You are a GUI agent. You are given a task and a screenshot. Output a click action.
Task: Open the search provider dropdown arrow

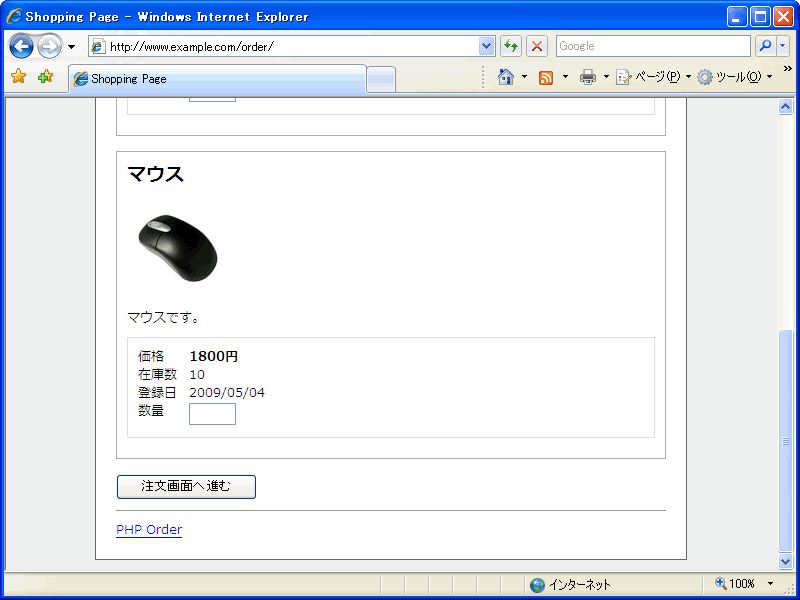click(x=783, y=46)
